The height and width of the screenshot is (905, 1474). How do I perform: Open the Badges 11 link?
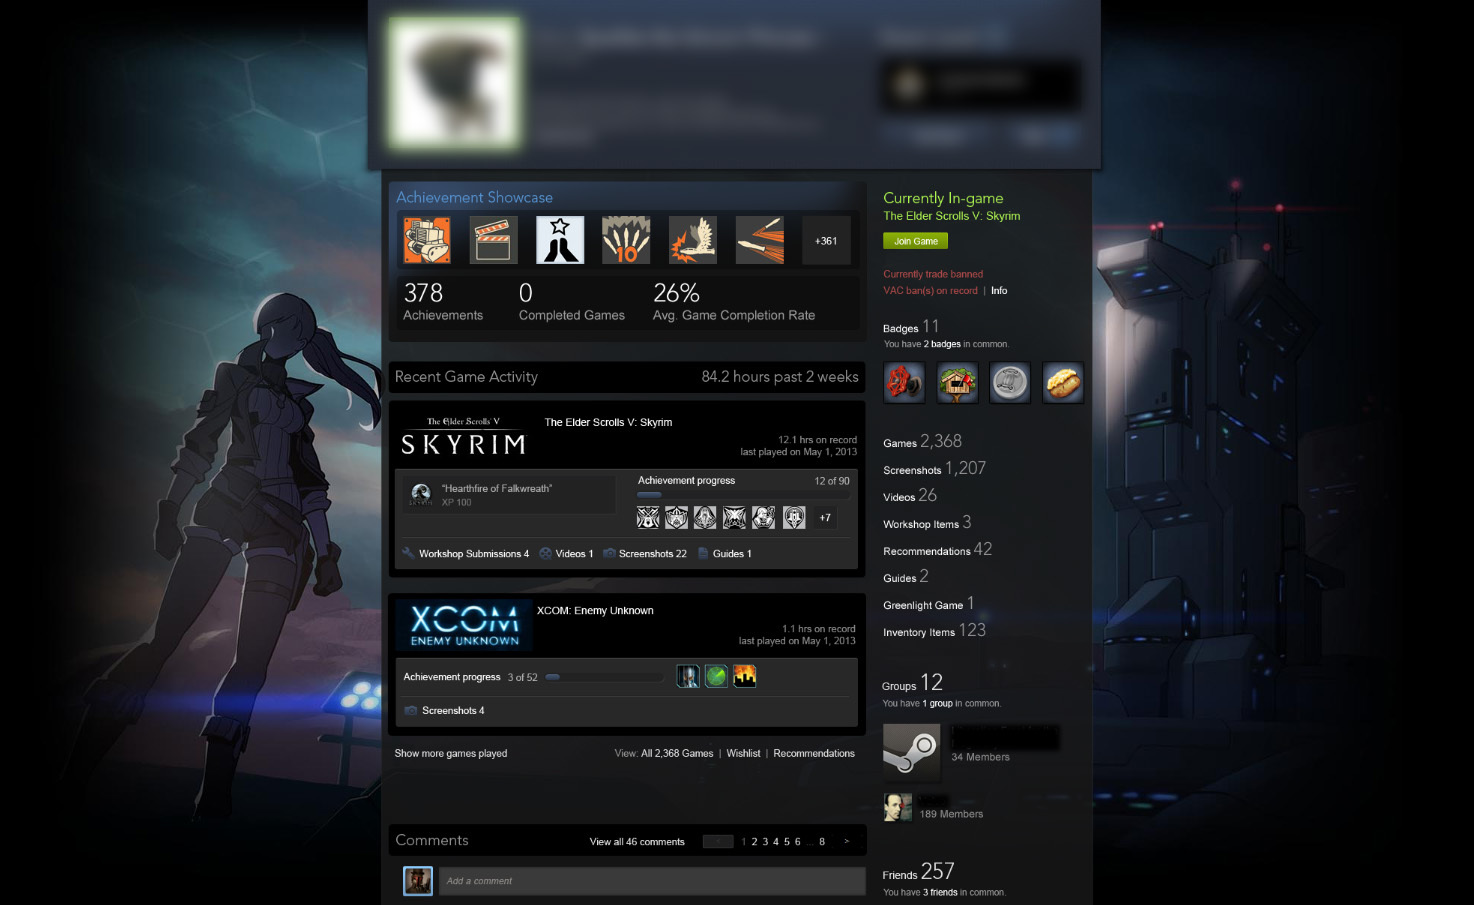911,327
